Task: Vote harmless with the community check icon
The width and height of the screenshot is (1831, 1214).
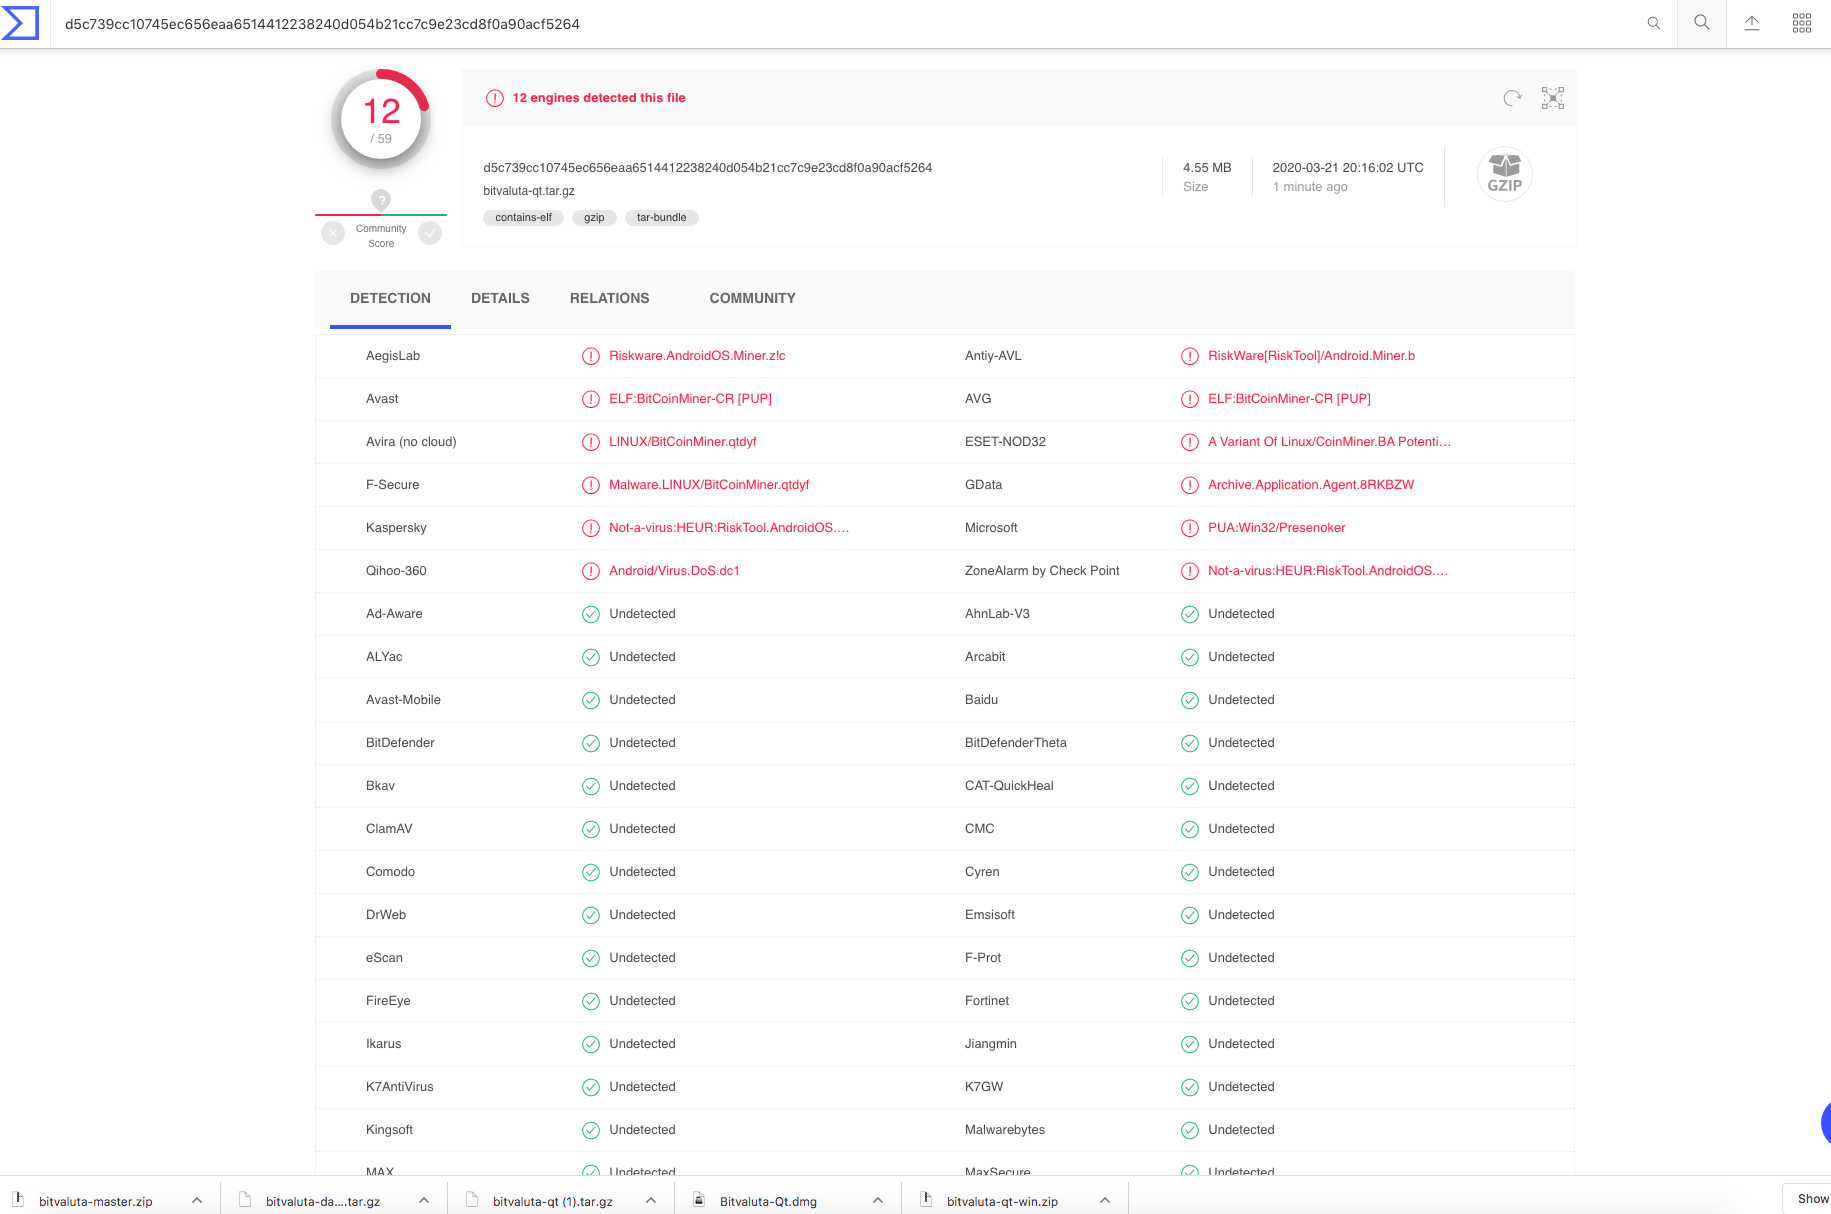Action: pos(430,233)
